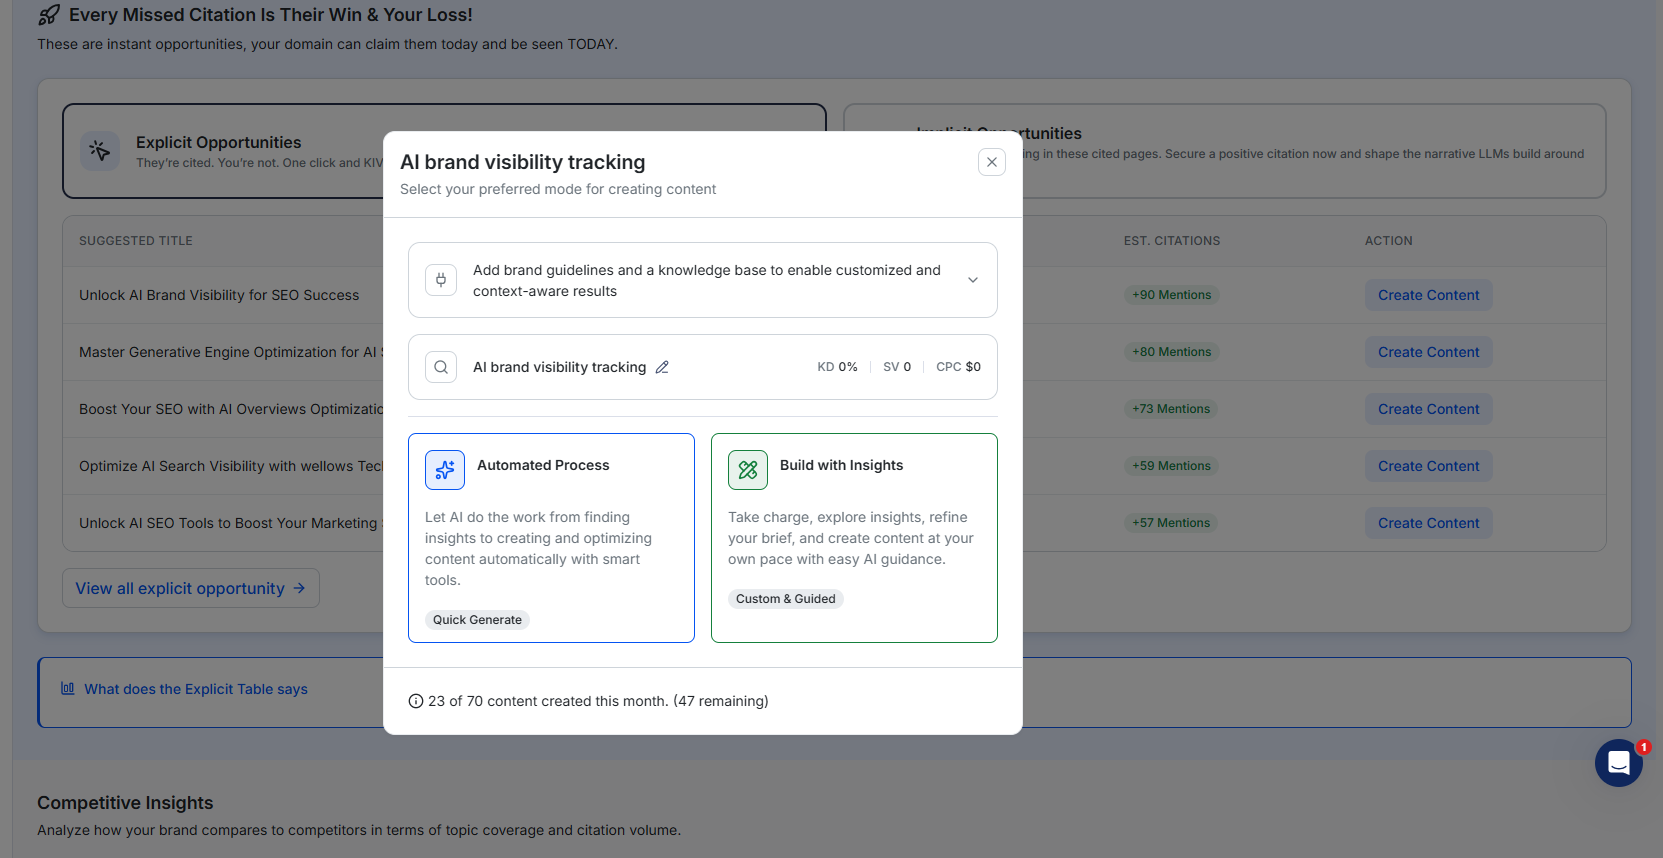Click the Custom & Guided tag

(x=785, y=599)
